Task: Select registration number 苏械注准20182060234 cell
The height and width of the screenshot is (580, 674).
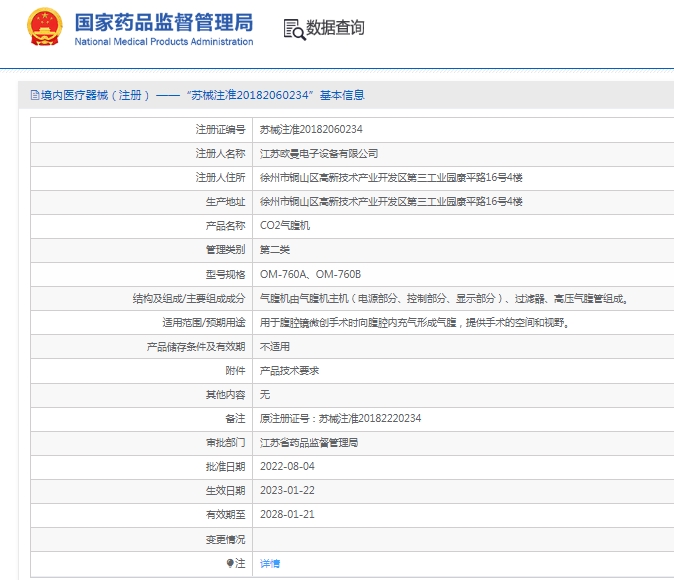Action: point(311,129)
